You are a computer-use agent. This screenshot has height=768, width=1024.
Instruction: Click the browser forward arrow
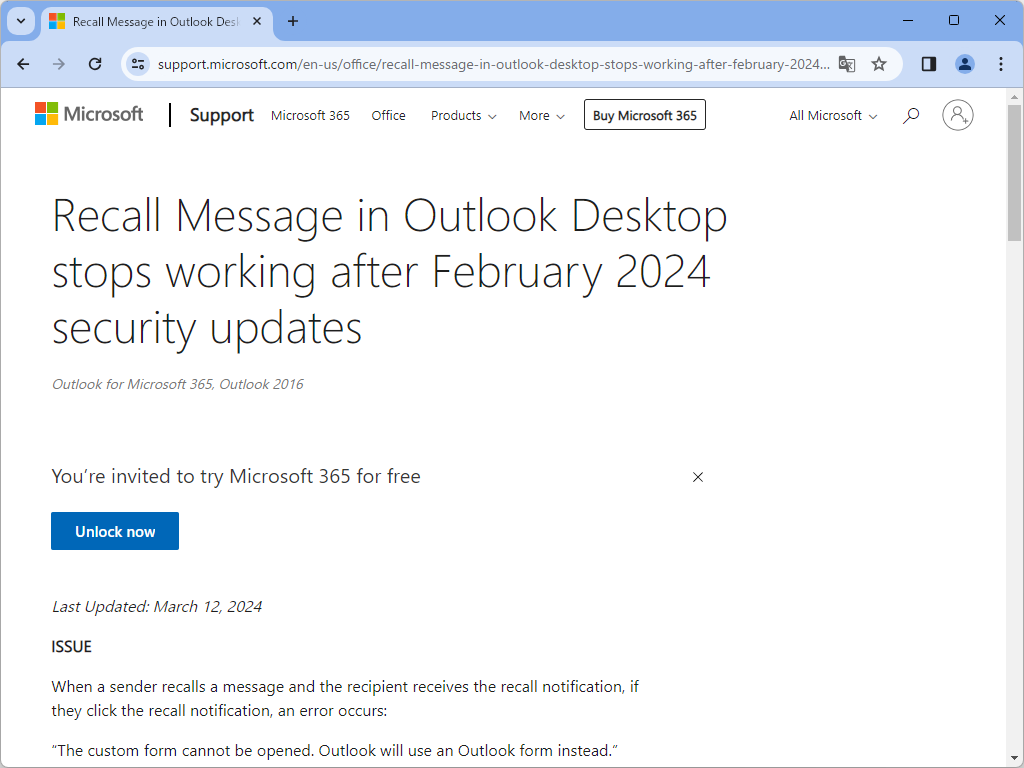[59, 64]
